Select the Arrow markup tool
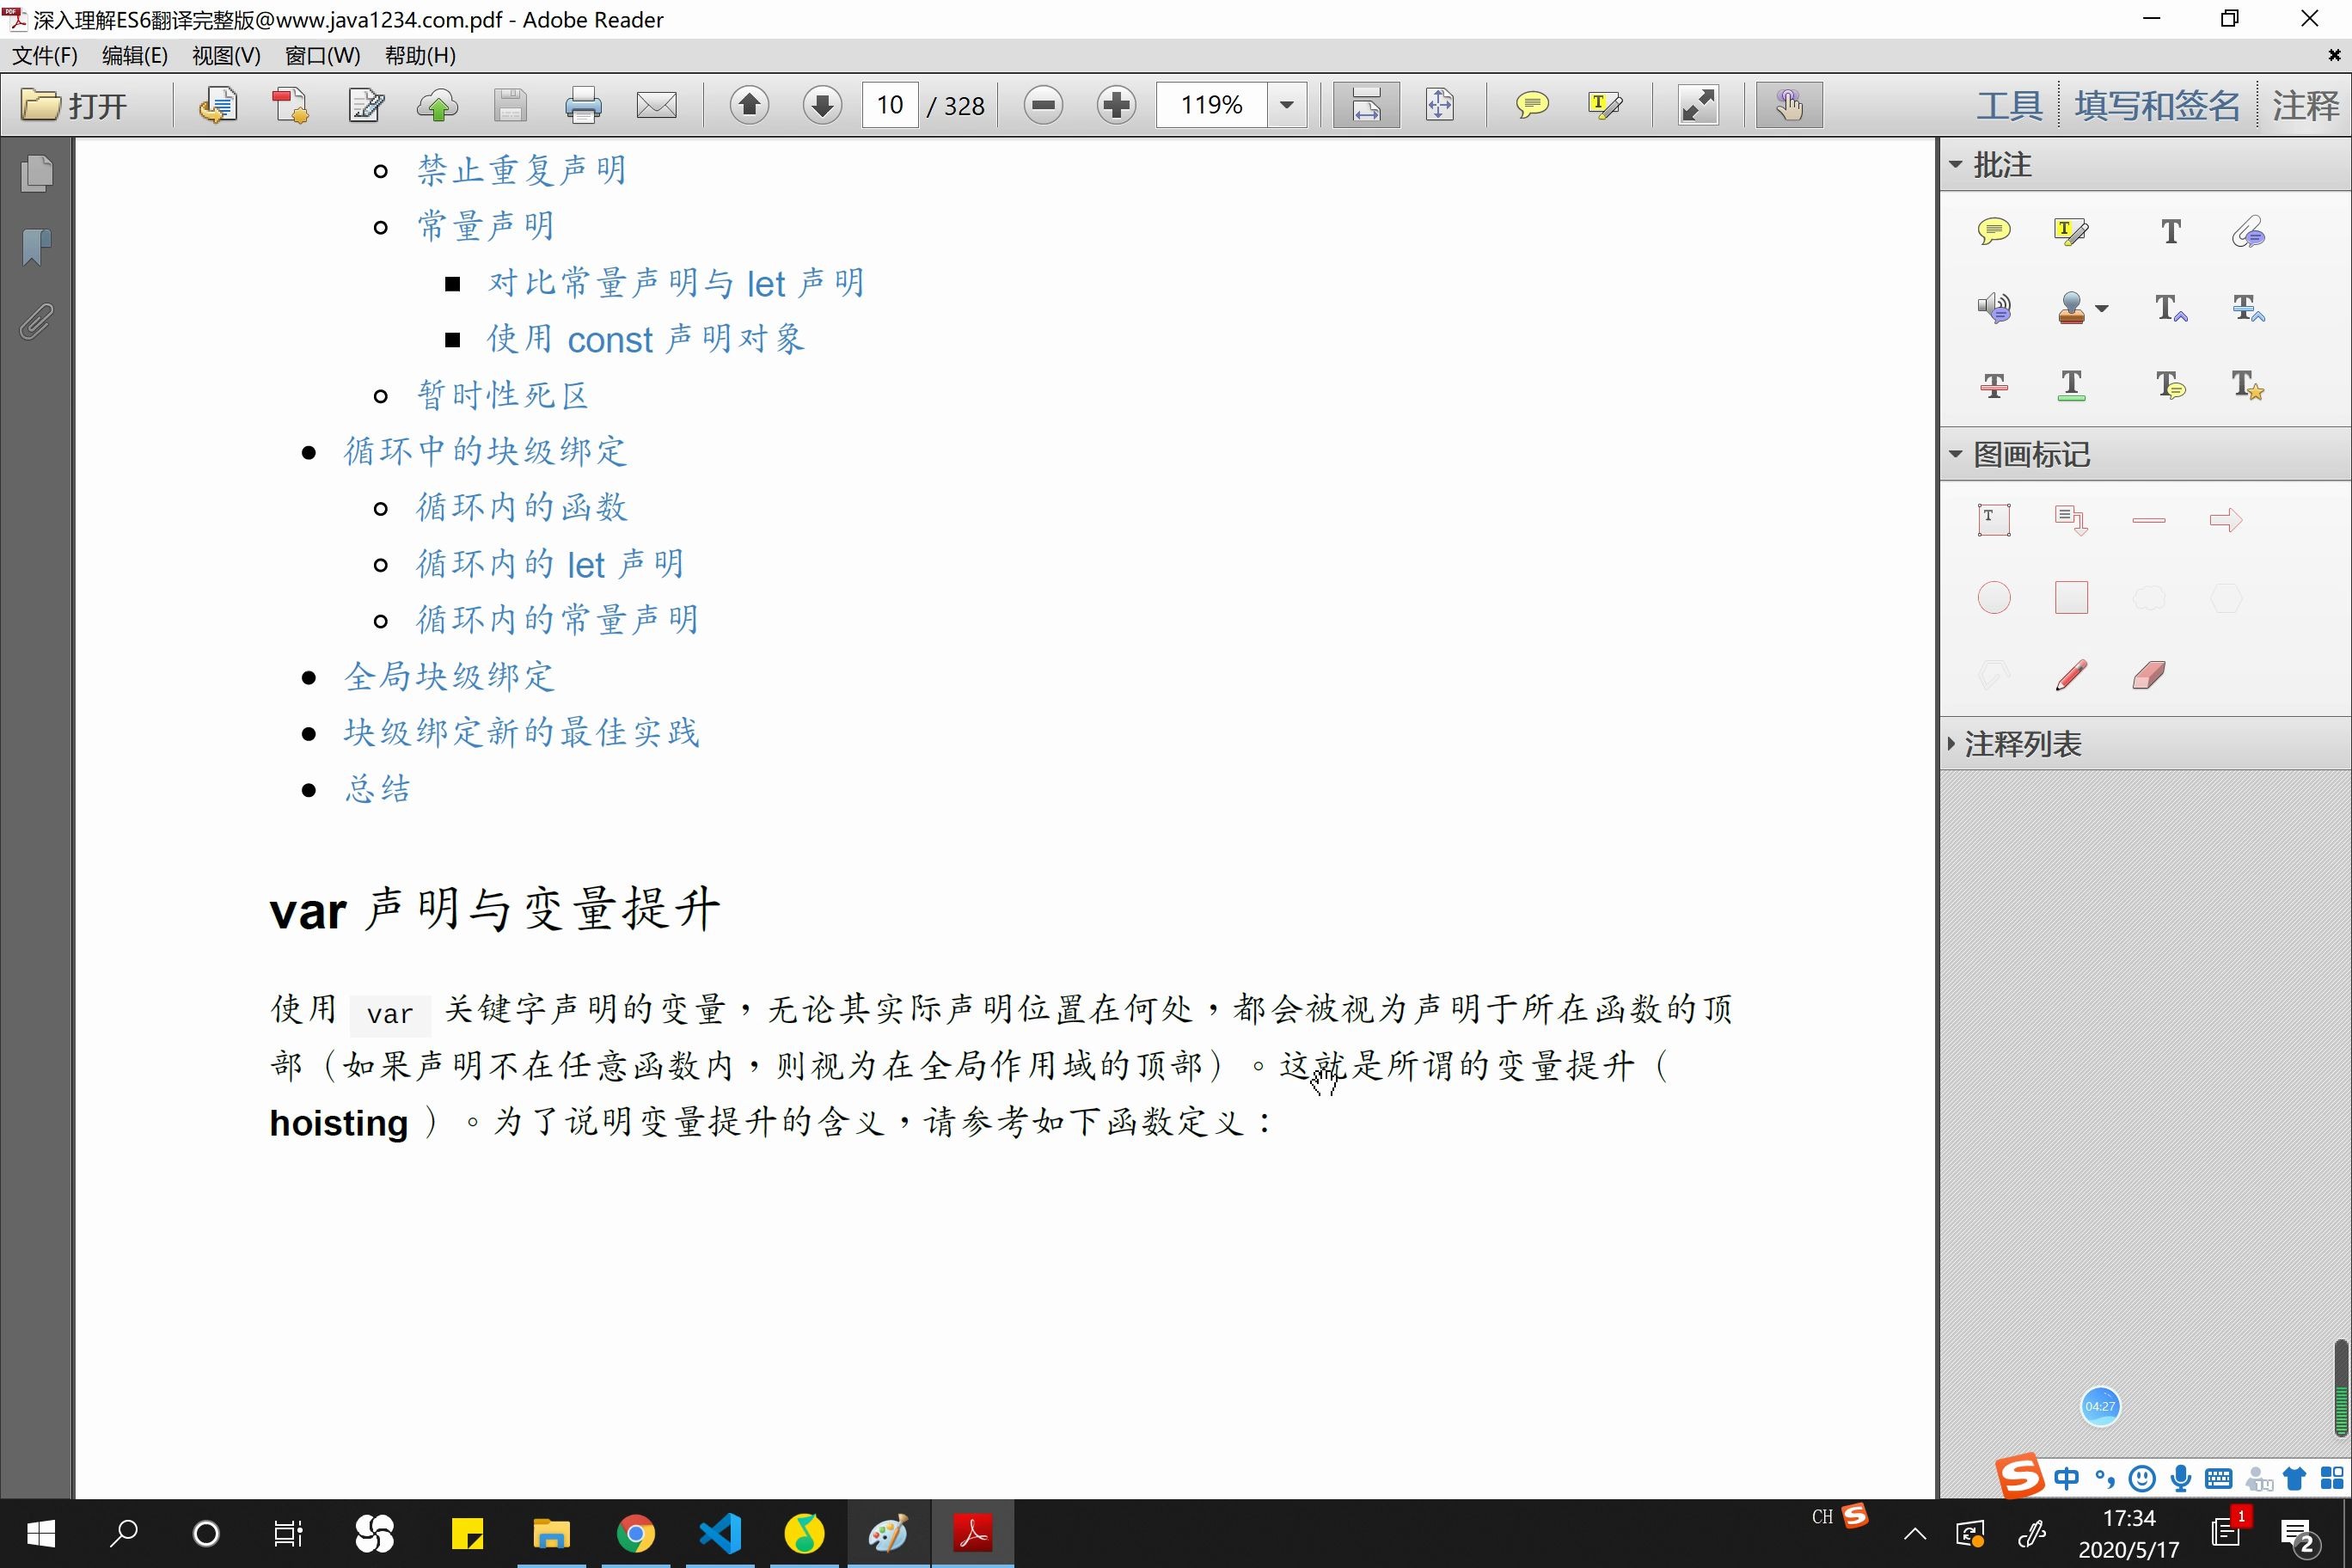2352x1568 pixels. 2224,519
